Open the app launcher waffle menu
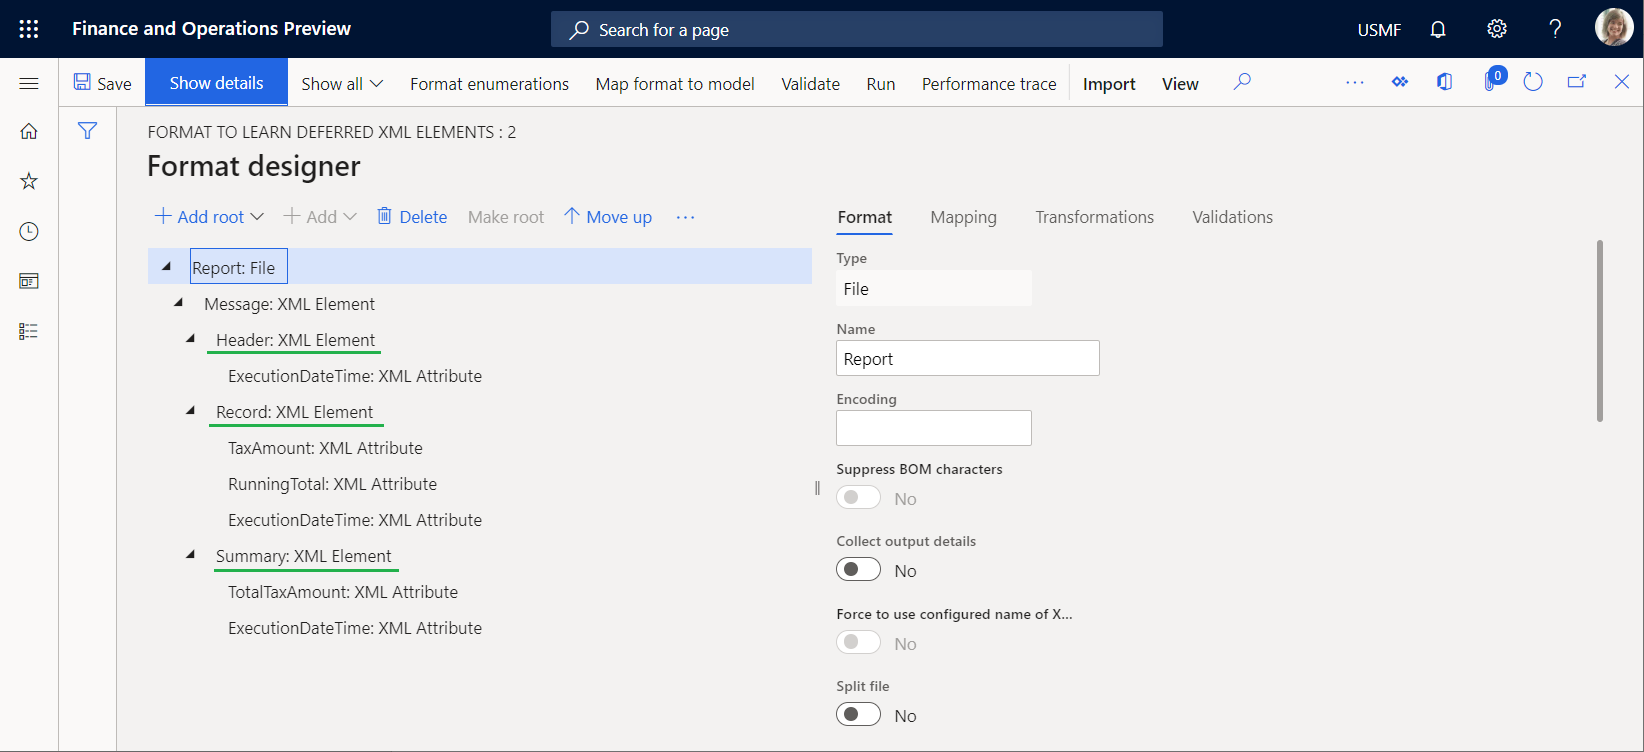The image size is (1644, 752). pyautogui.click(x=29, y=29)
